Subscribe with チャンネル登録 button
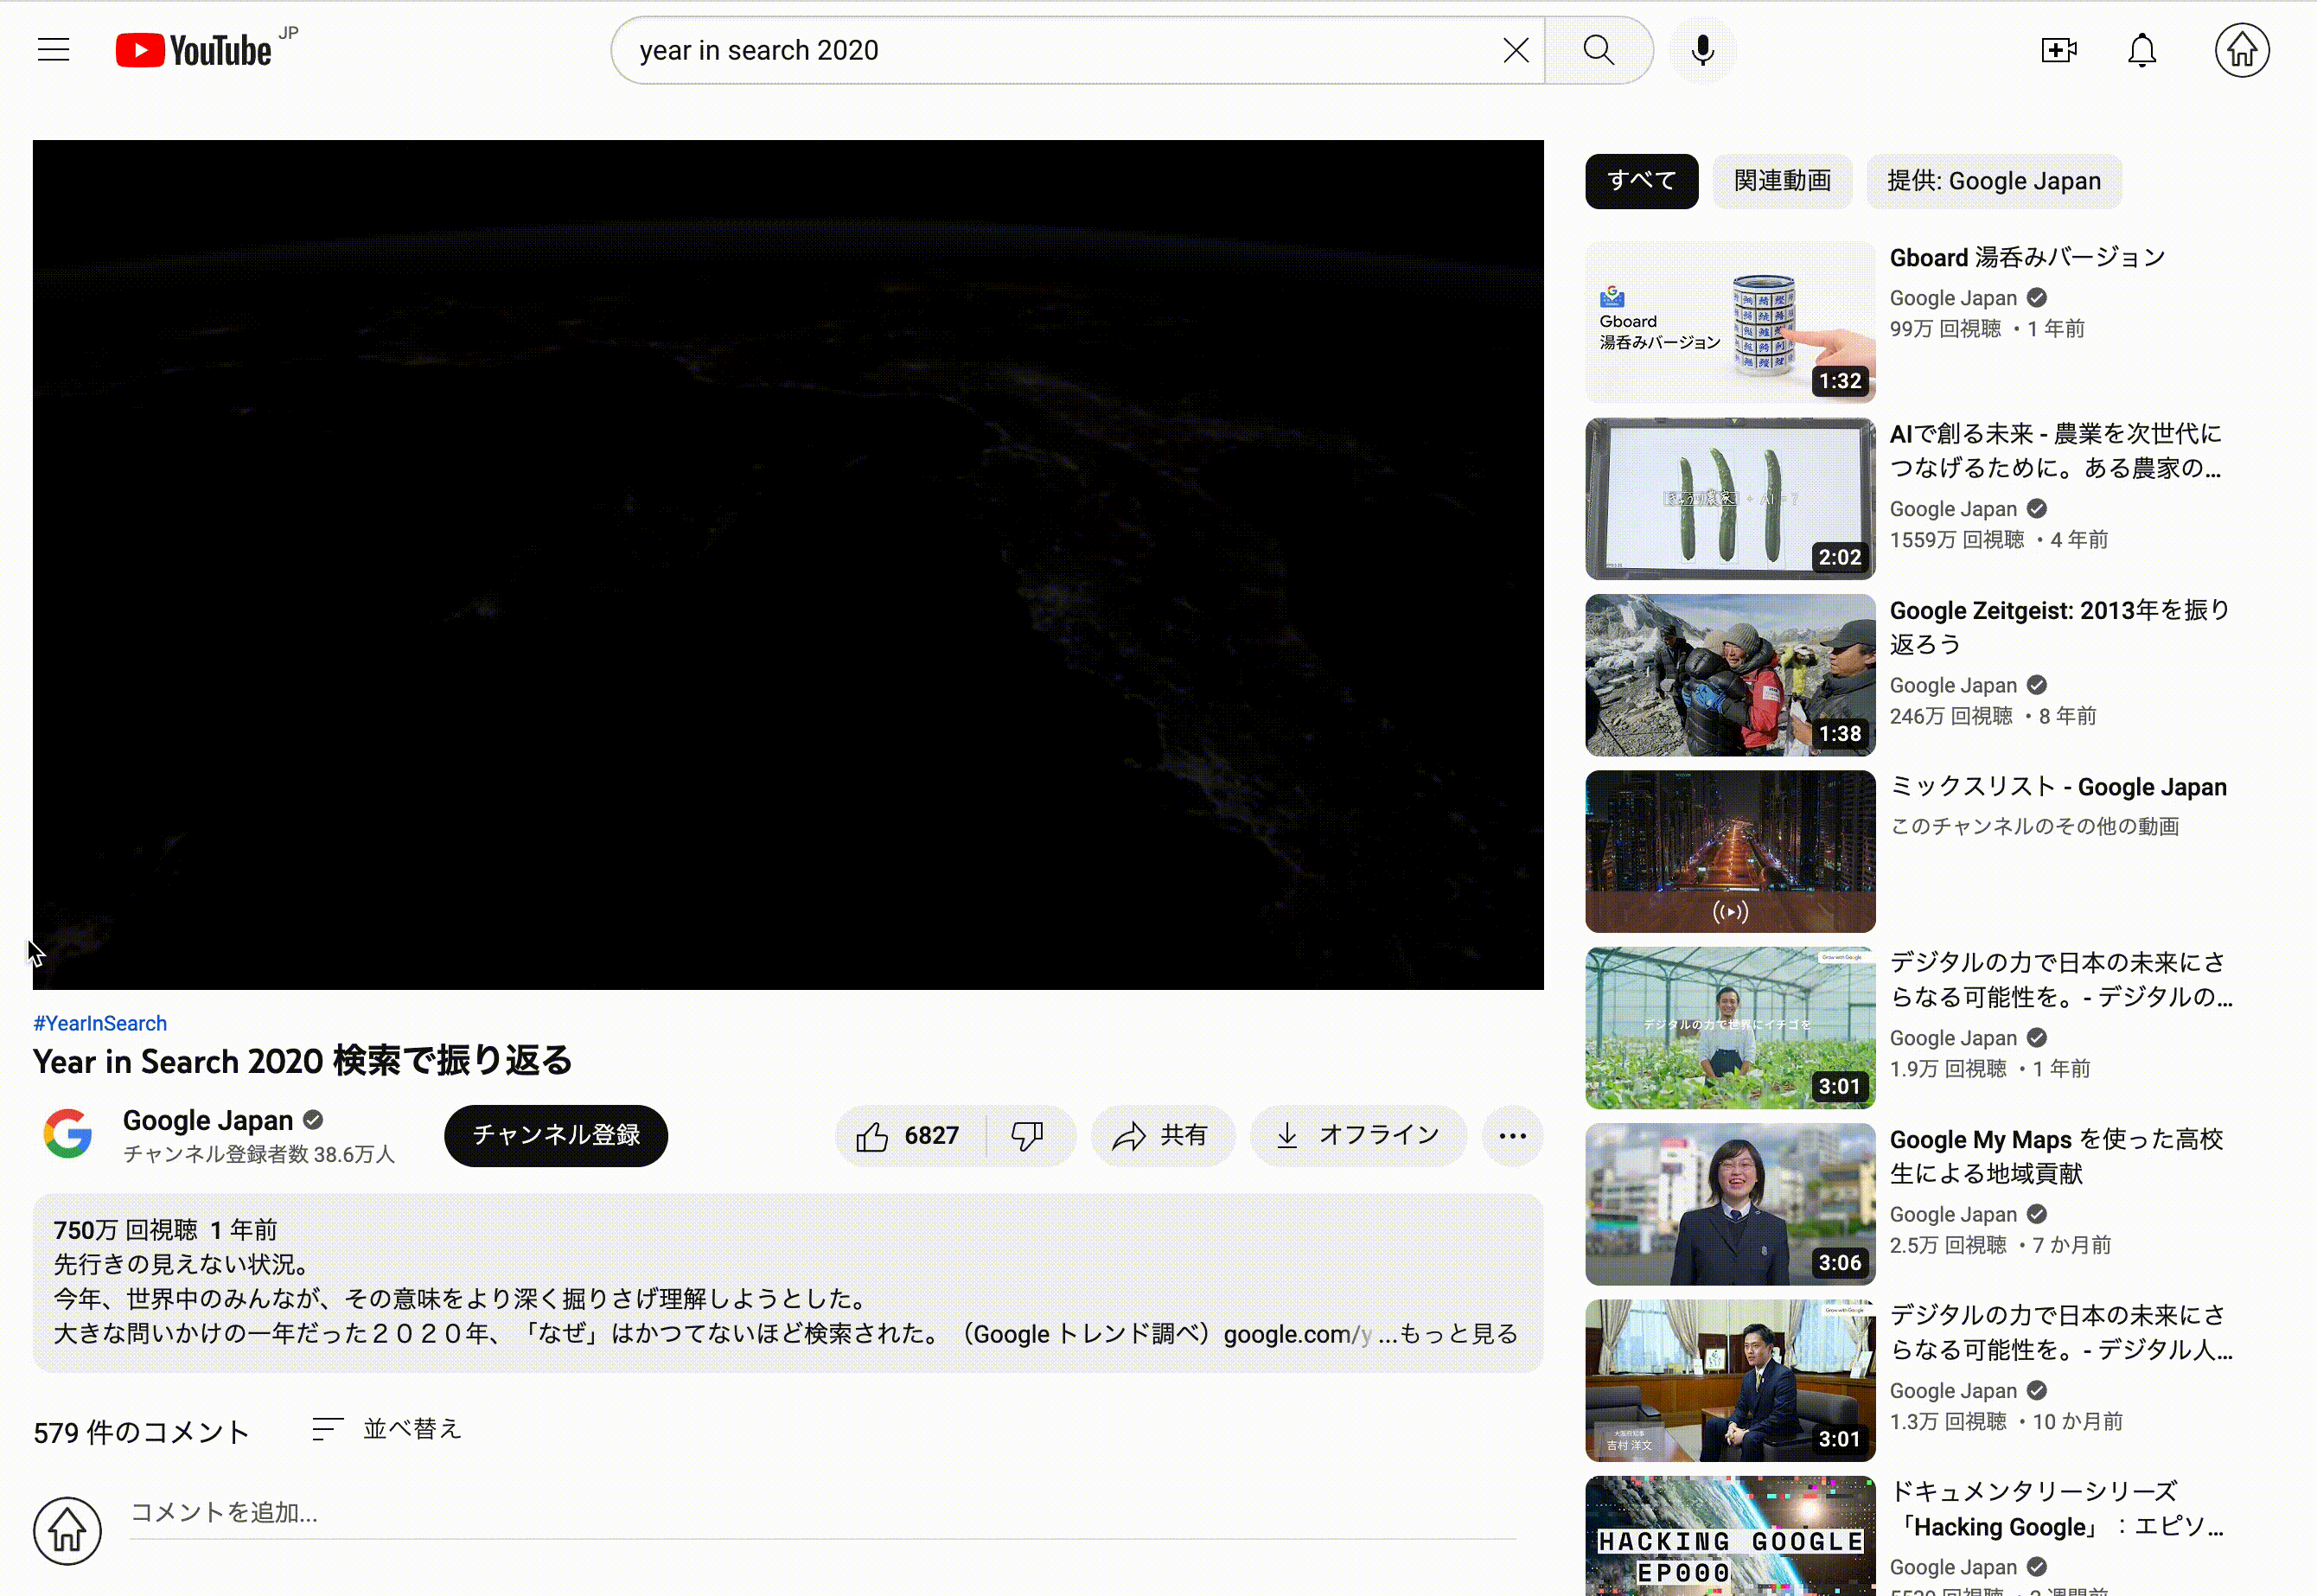The height and width of the screenshot is (1596, 2317). pos(556,1136)
